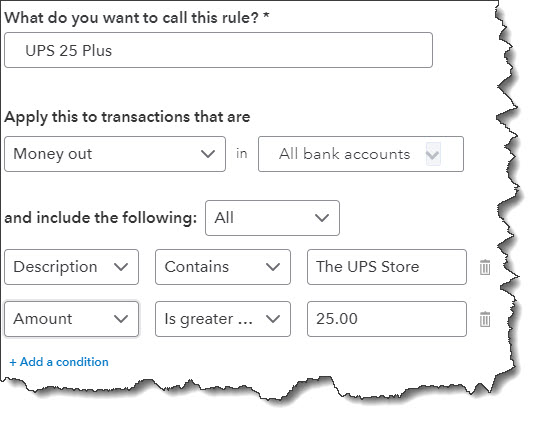Open the Amount condition field dropdown
This screenshot has height=422, width=542.
click(x=72, y=319)
